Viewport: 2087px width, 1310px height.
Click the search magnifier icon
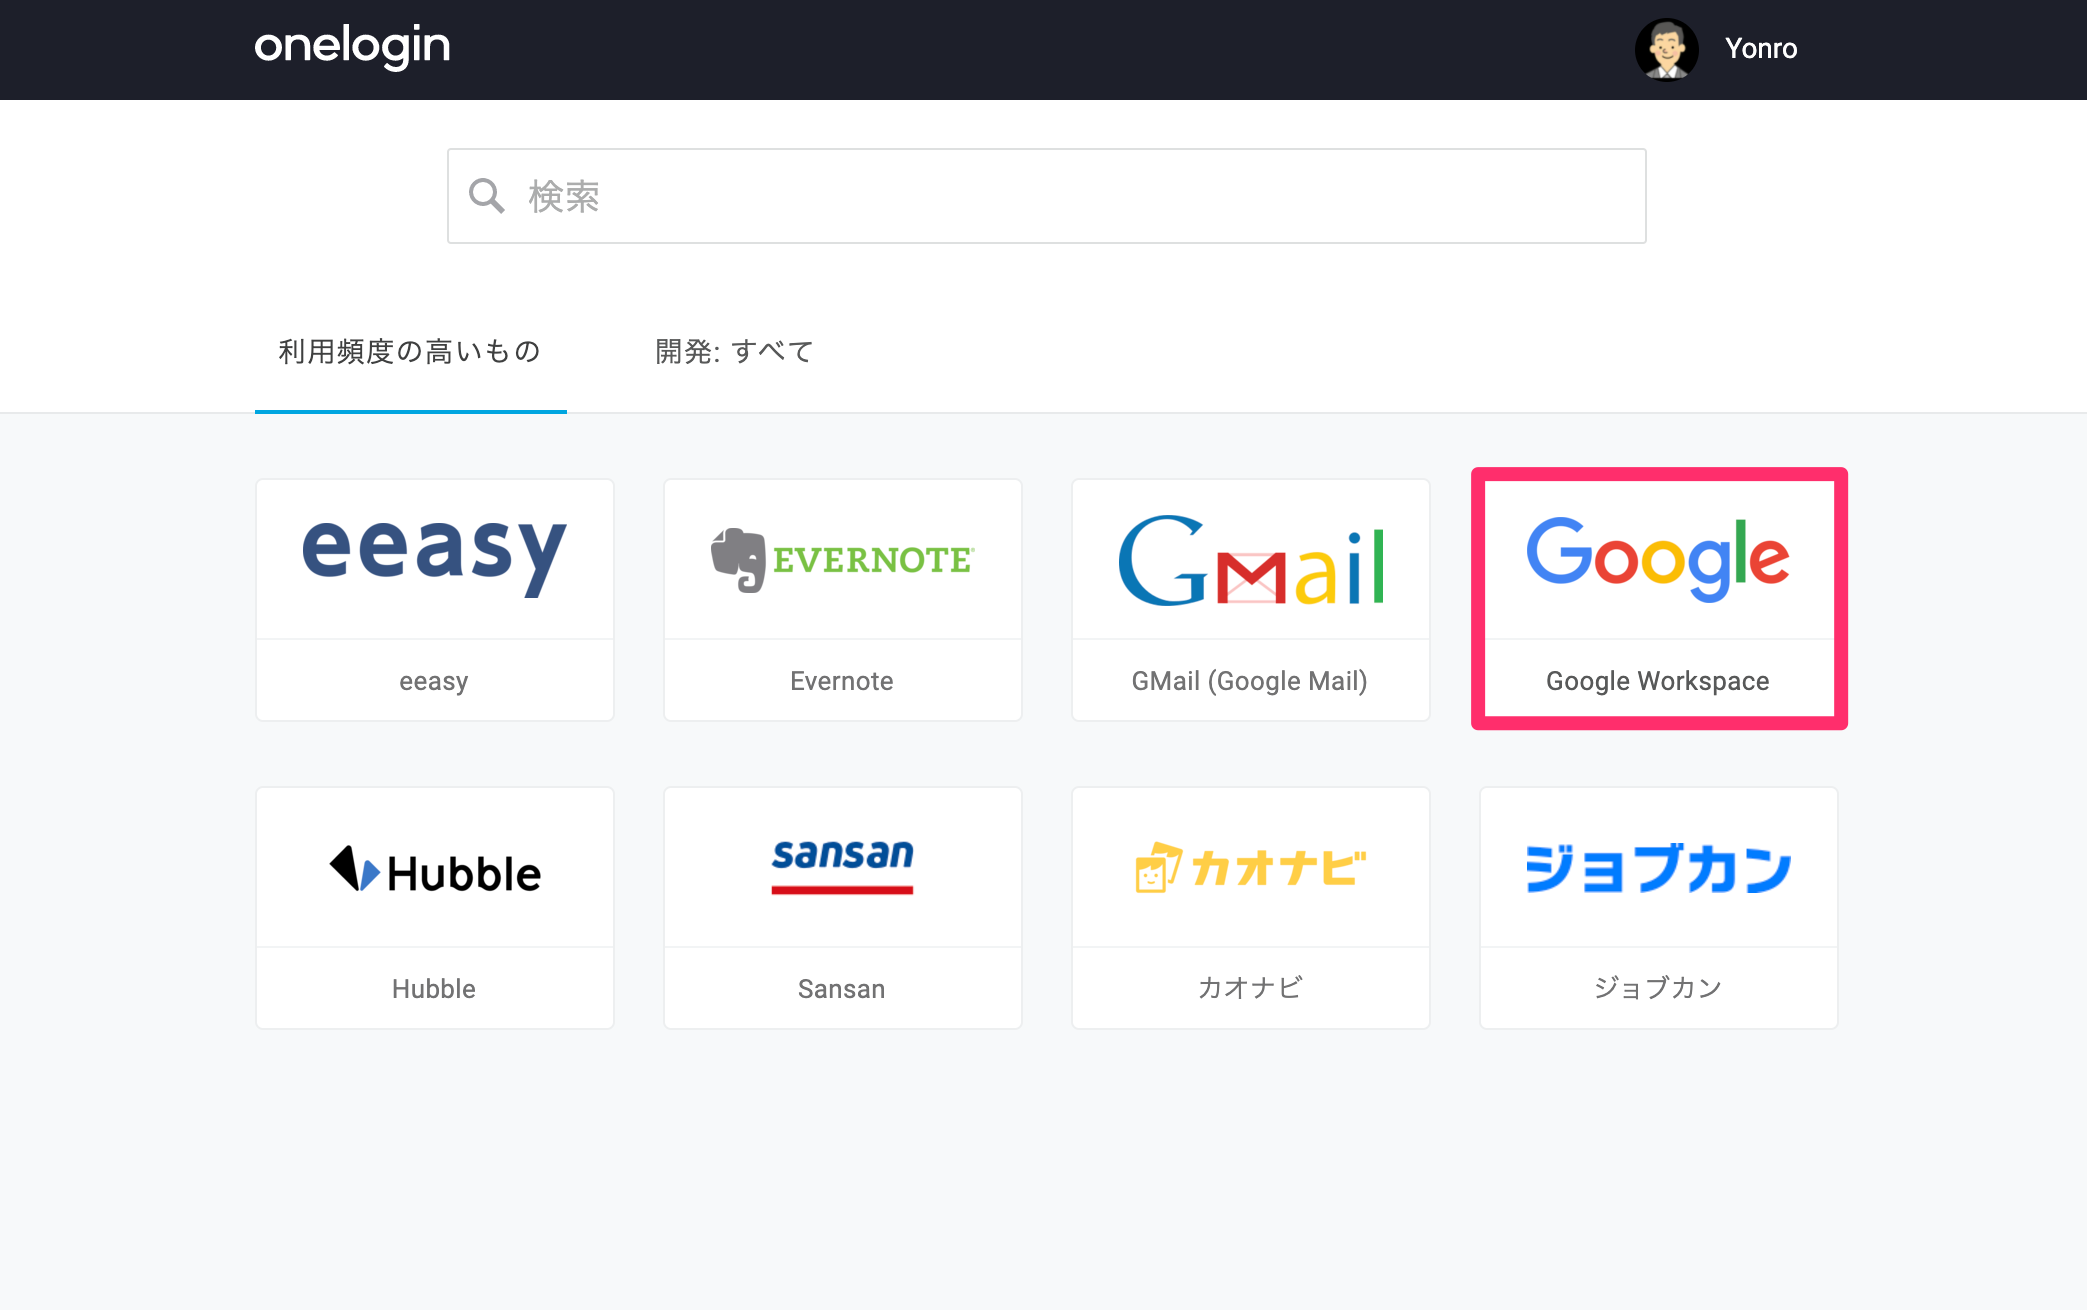point(487,196)
